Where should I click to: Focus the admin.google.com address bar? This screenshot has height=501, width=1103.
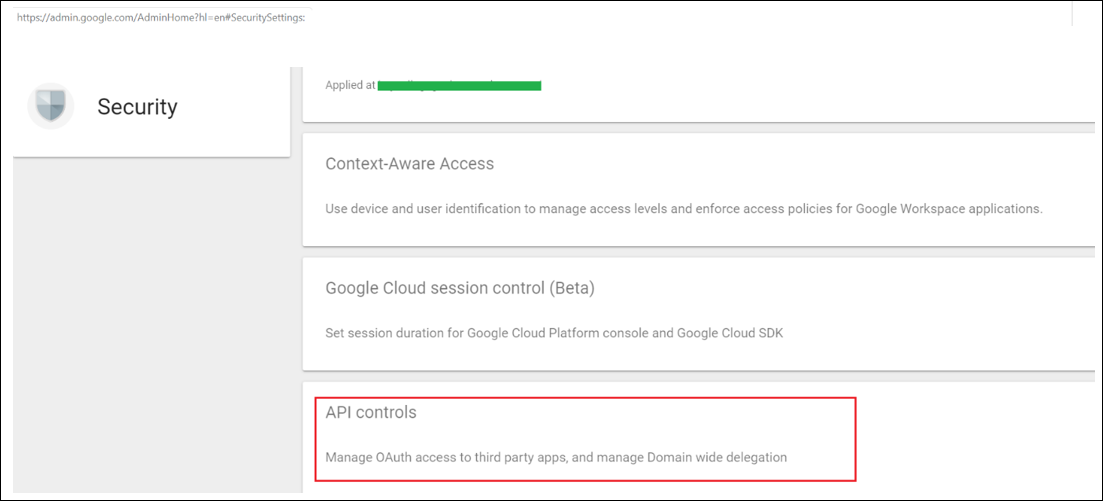[161, 17]
